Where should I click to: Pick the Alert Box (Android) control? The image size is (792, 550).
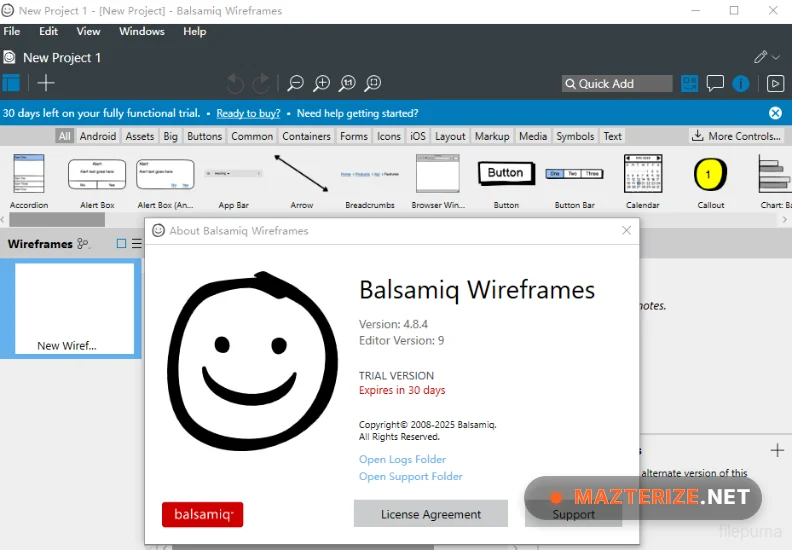pos(165,182)
